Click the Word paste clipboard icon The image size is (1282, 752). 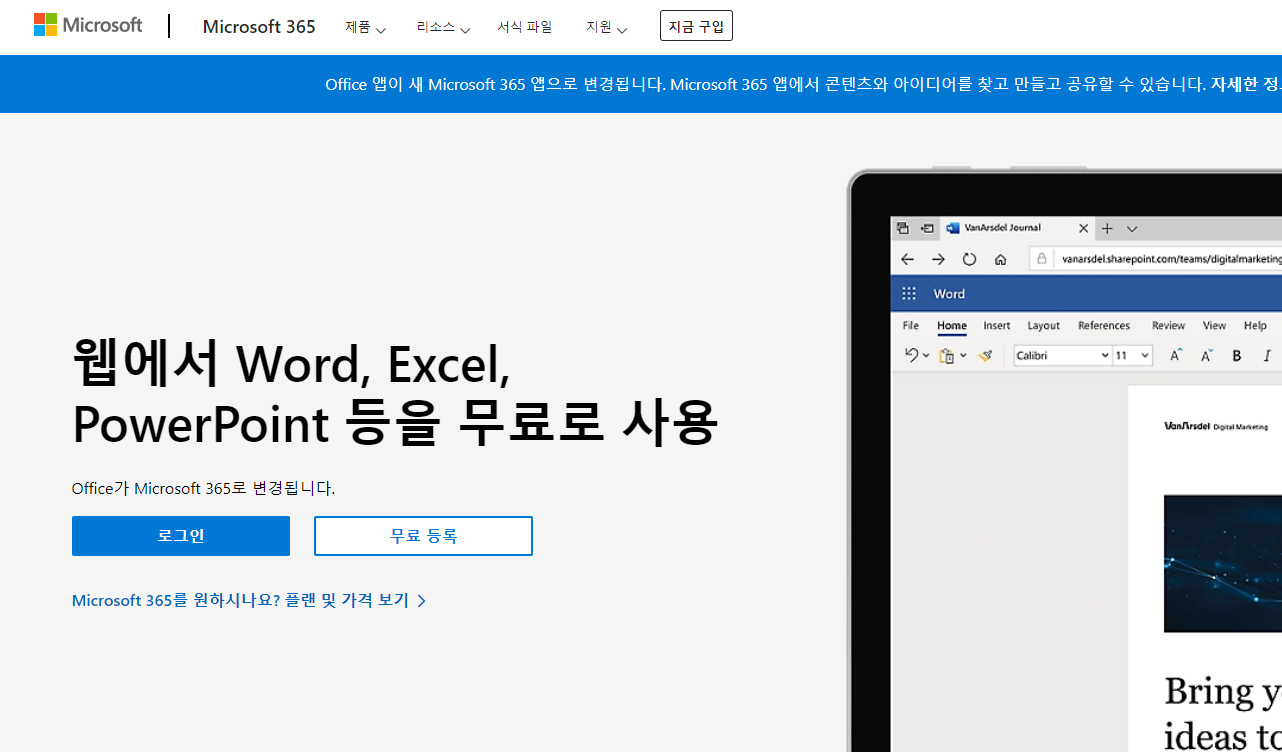[946, 355]
